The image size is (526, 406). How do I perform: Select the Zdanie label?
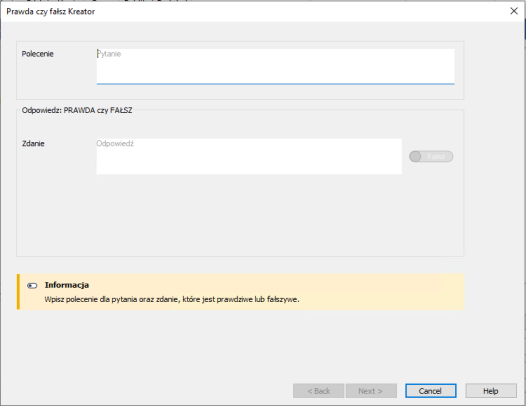pos(33,144)
